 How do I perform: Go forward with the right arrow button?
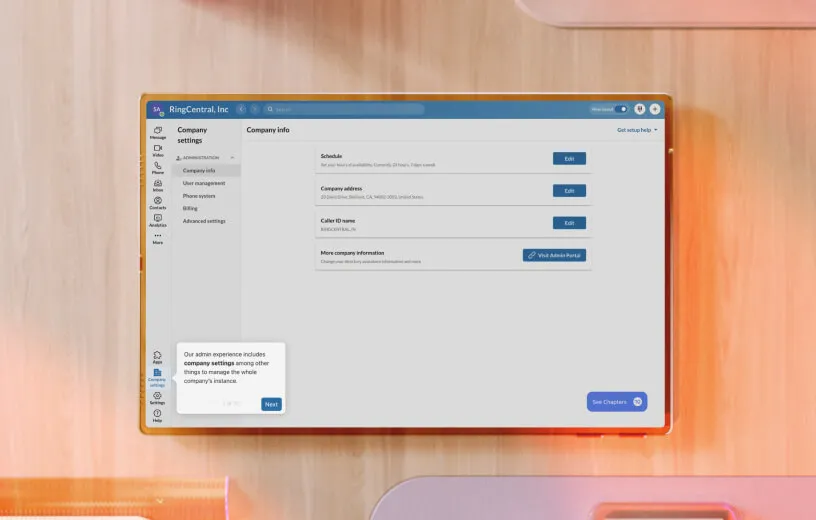(x=254, y=109)
